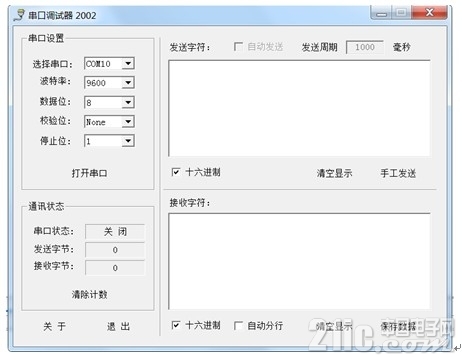Expand the 校验位 None dropdown
Image resolution: width=462 pixels, height=361 pixels.
point(128,122)
